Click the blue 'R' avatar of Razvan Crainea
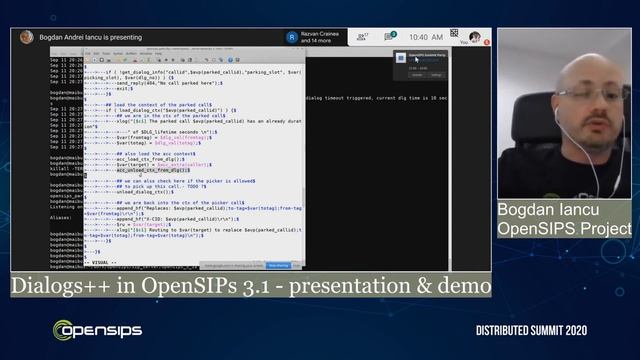 [291, 38]
